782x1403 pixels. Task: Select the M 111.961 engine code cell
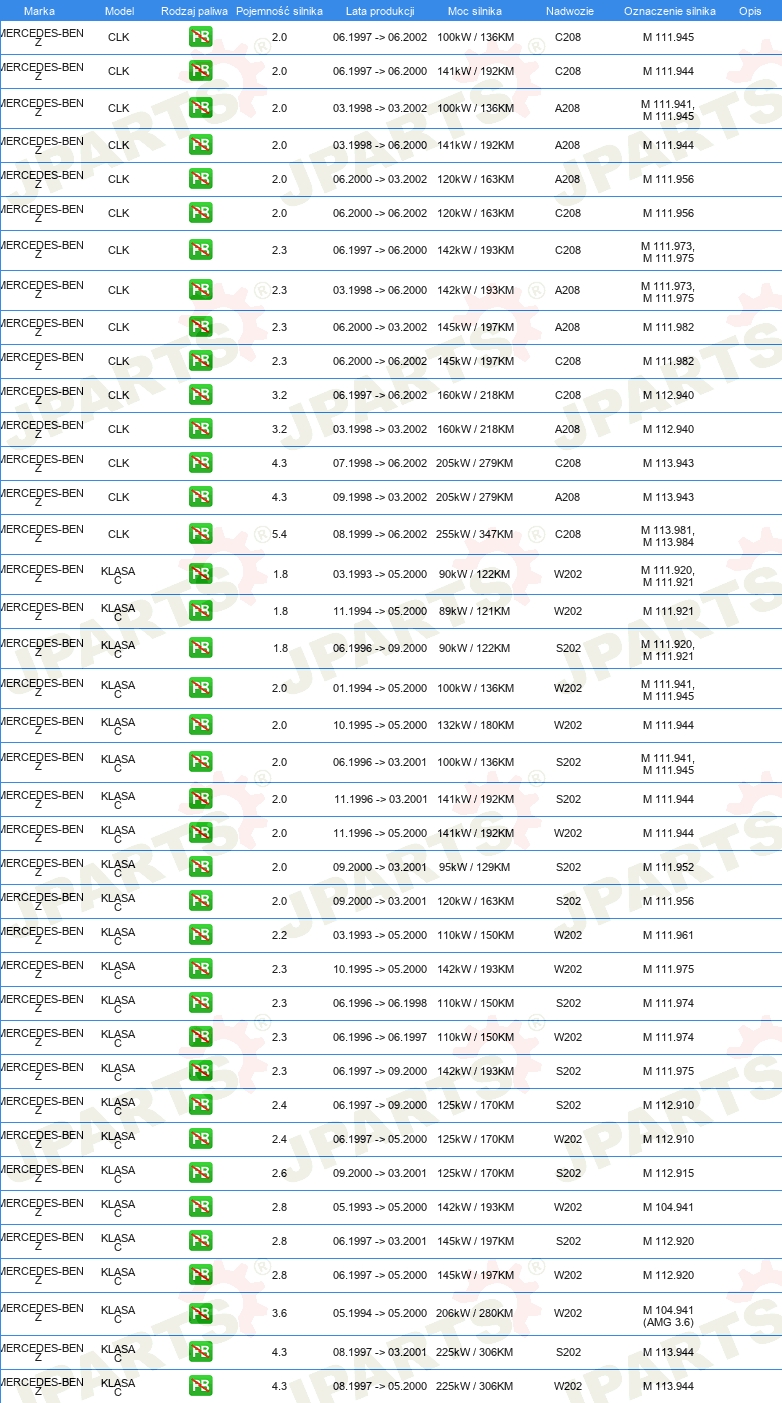pyautogui.click(x=668, y=935)
